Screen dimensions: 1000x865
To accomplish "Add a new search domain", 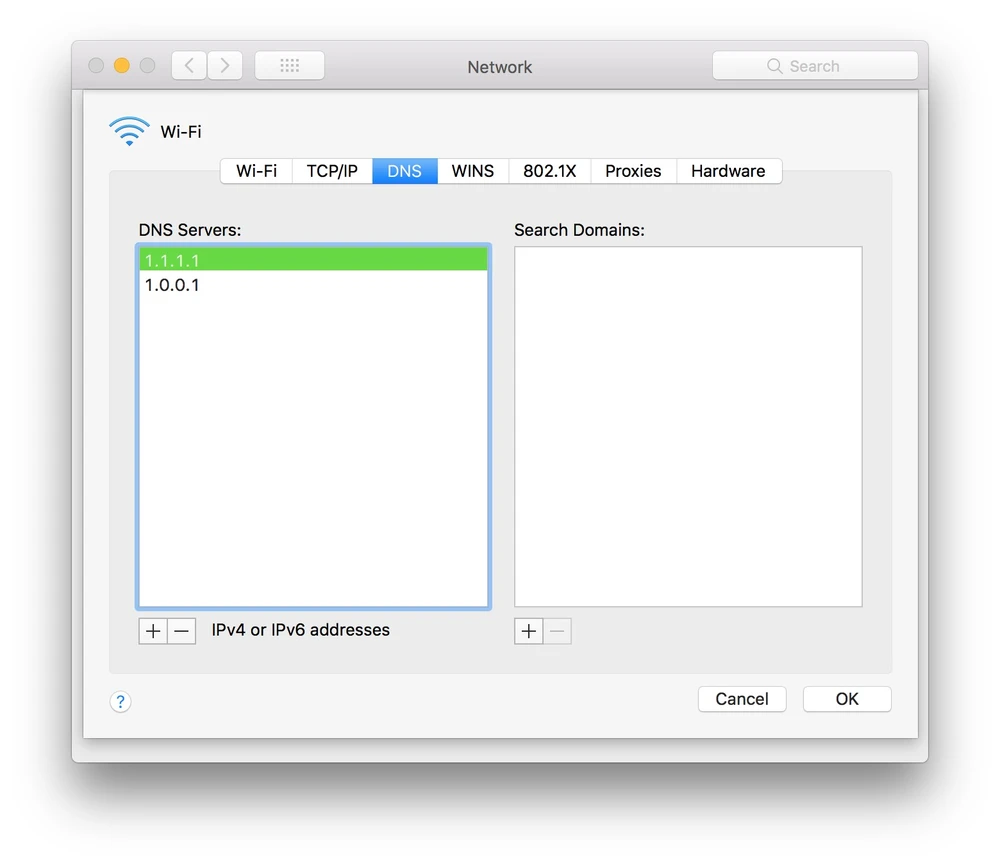I will tap(529, 631).
